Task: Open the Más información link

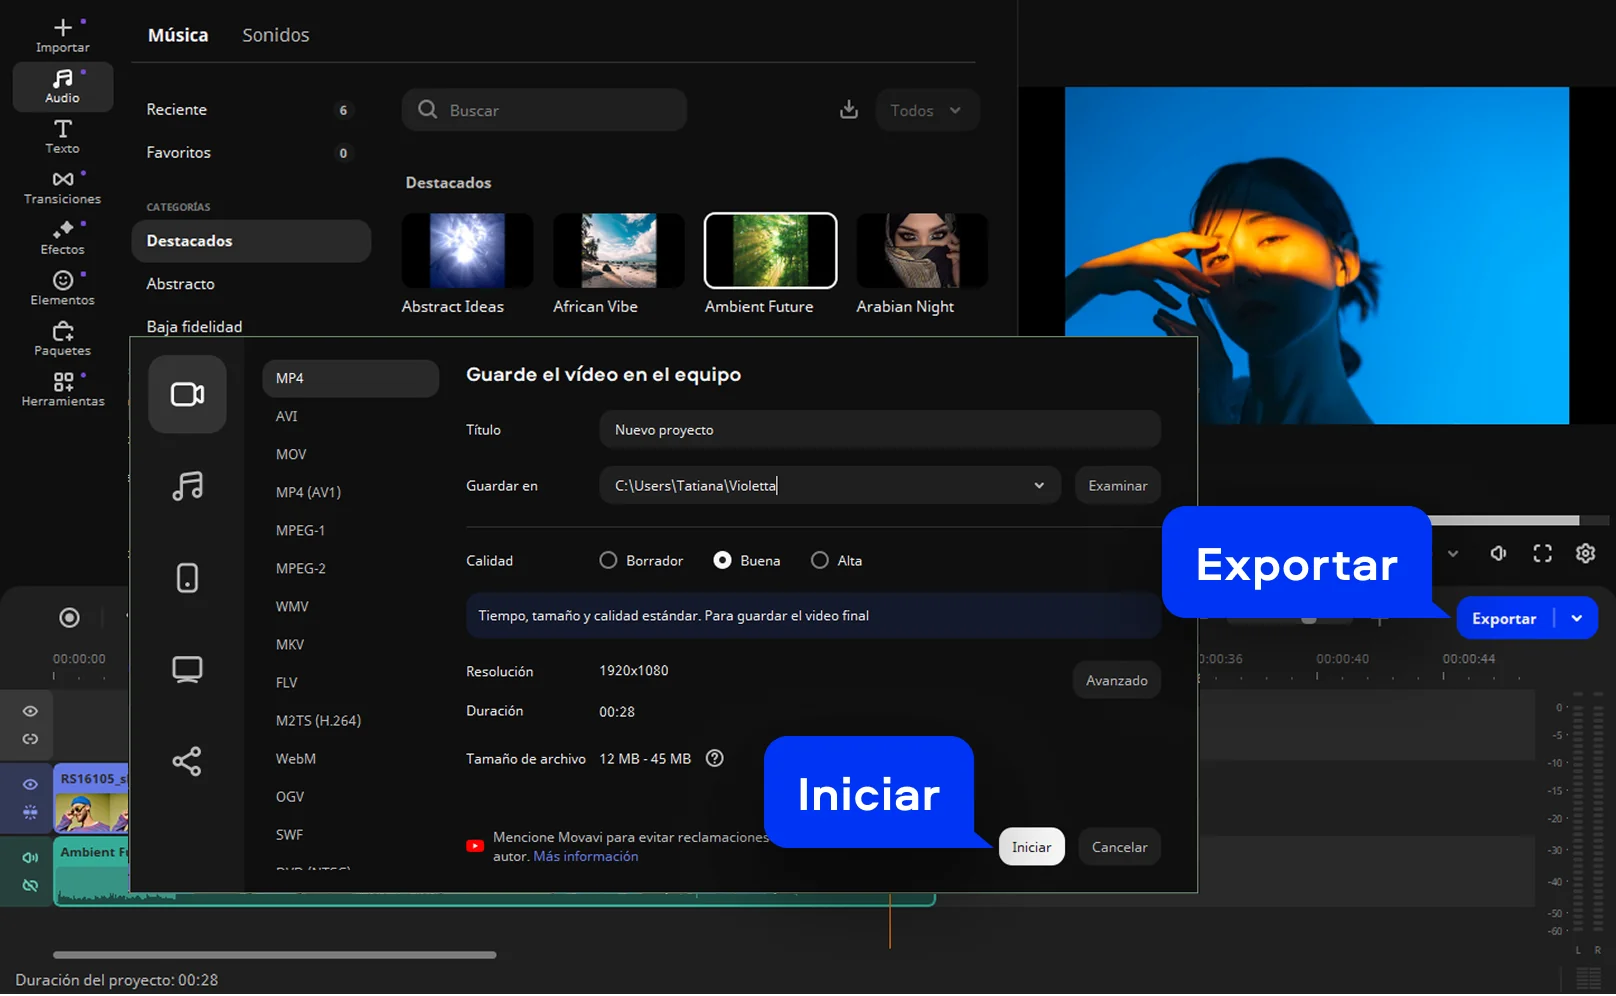Action: 585,857
